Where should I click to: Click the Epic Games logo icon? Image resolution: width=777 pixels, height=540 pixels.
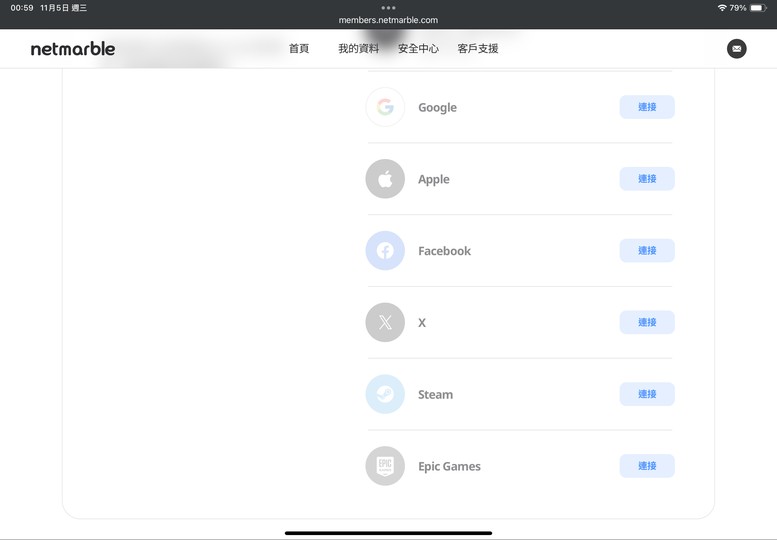pyautogui.click(x=385, y=466)
